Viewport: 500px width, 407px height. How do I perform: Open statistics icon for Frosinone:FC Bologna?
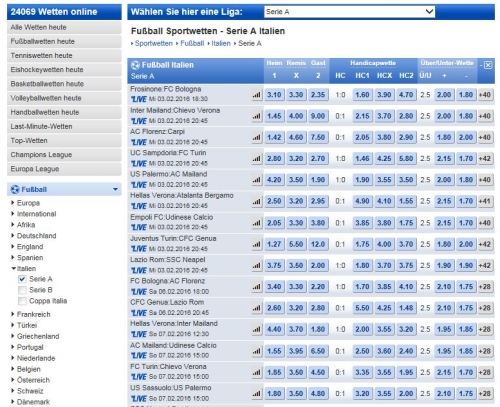click(257, 95)
